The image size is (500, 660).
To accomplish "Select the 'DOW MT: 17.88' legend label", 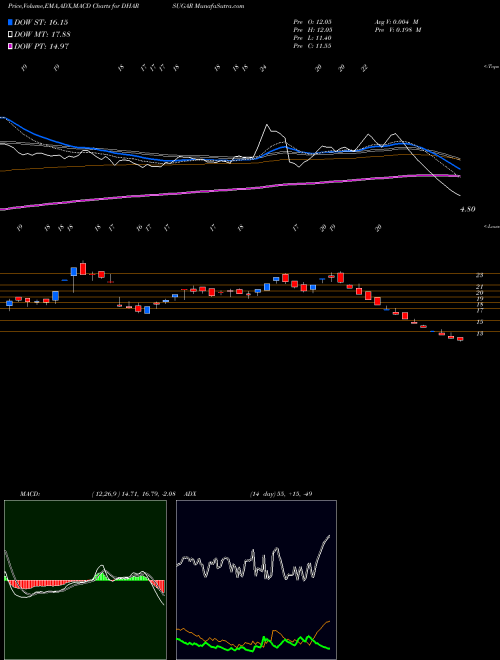I will (42, 35).
